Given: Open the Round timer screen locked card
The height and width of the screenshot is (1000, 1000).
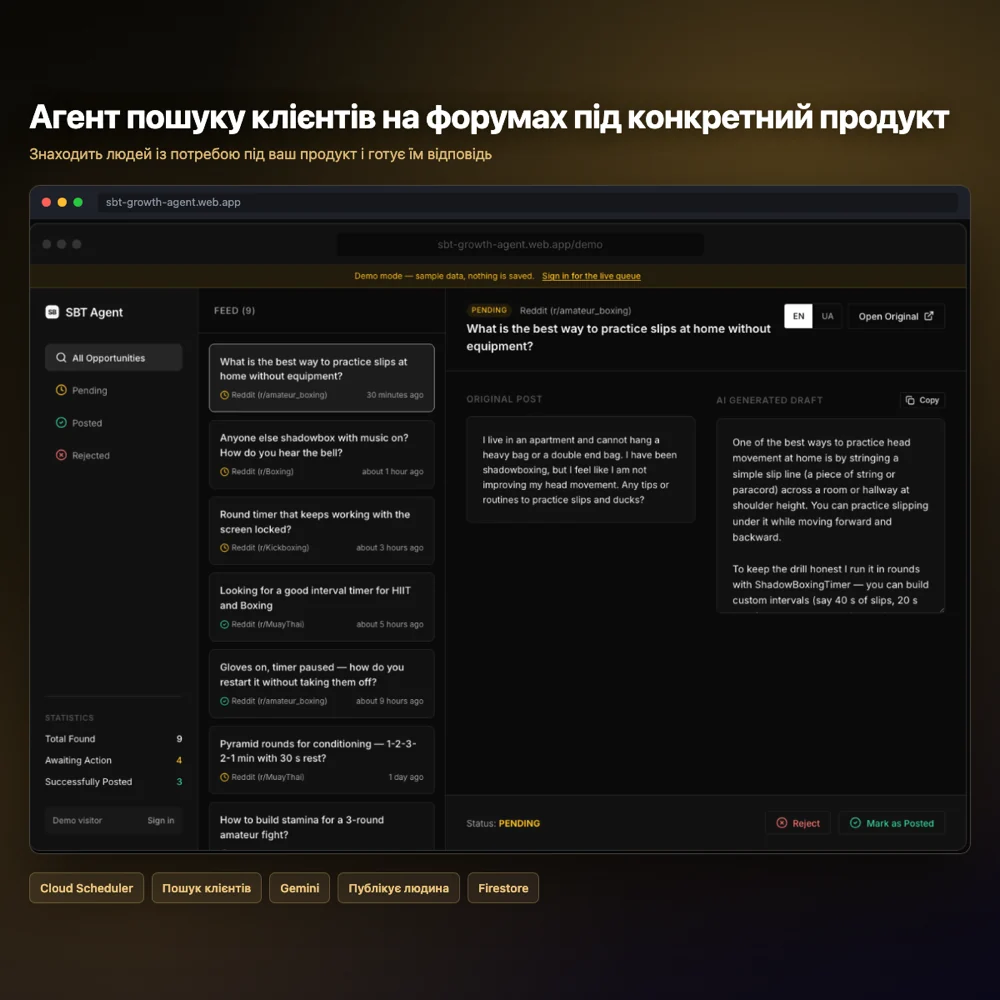Looking at the screenshot, I should [321, 531].
